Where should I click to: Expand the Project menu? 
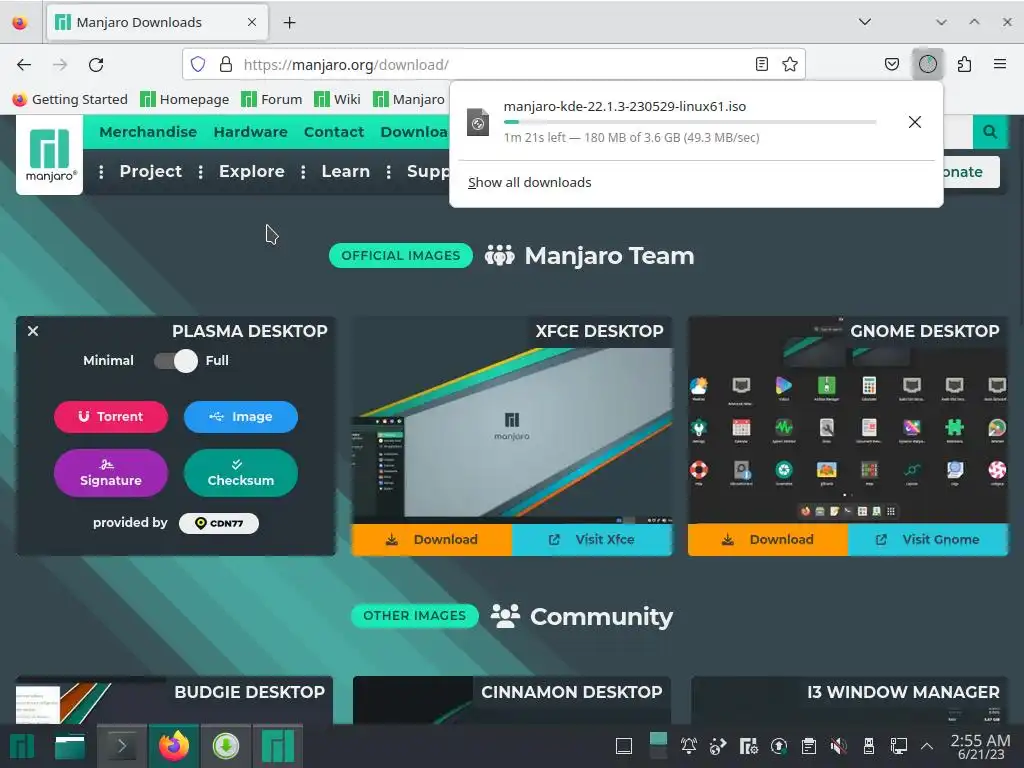[151, 171]
